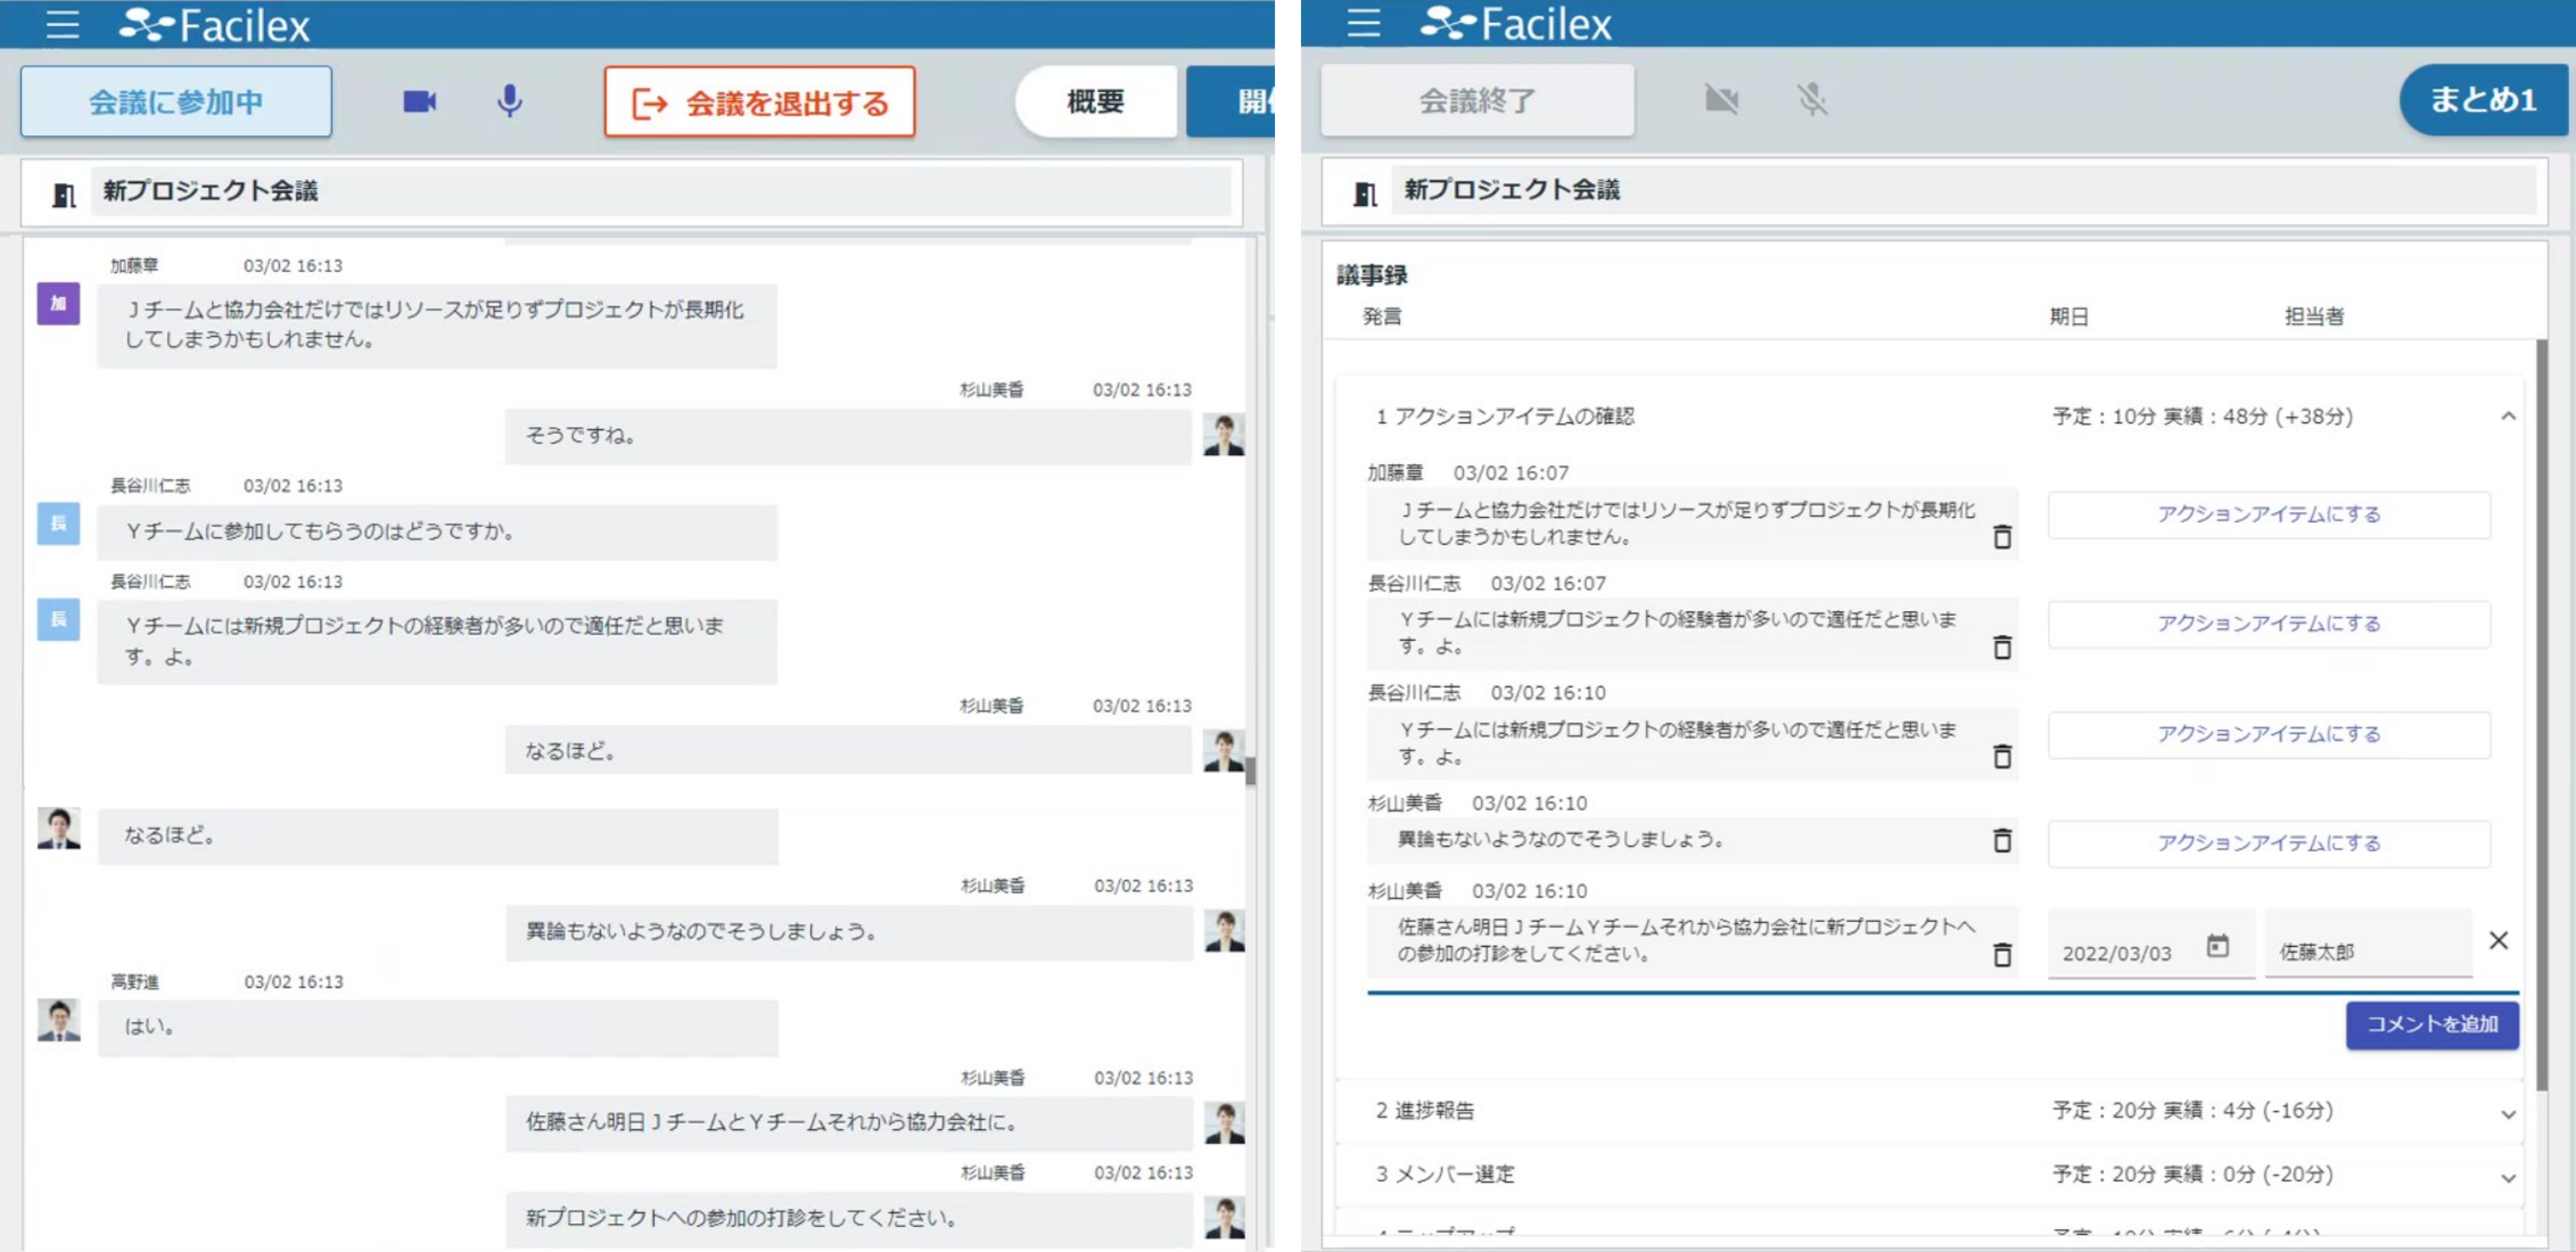Mute the microphone in active meeting

[509, 101]
